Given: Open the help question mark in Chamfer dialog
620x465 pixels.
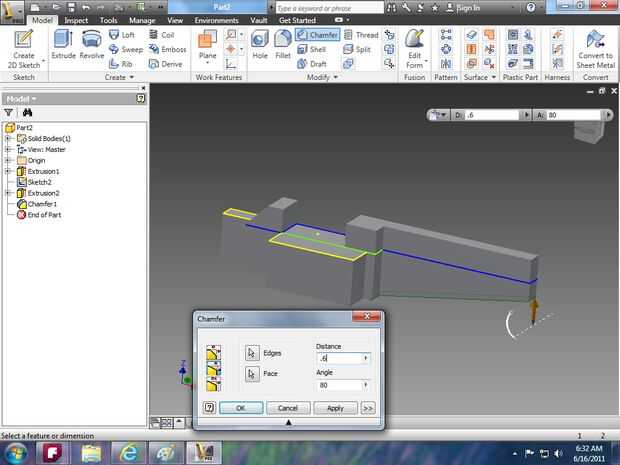Looking at the screenshot, I should [x=209, y=408].
